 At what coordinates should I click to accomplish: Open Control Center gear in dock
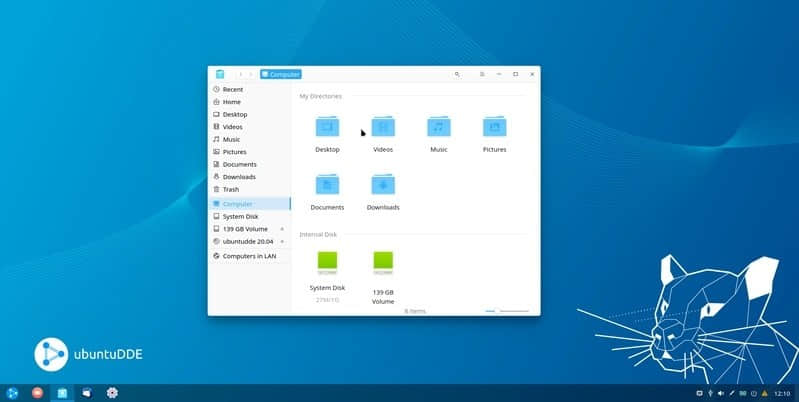pyautogui.click(x=111, y=392)
